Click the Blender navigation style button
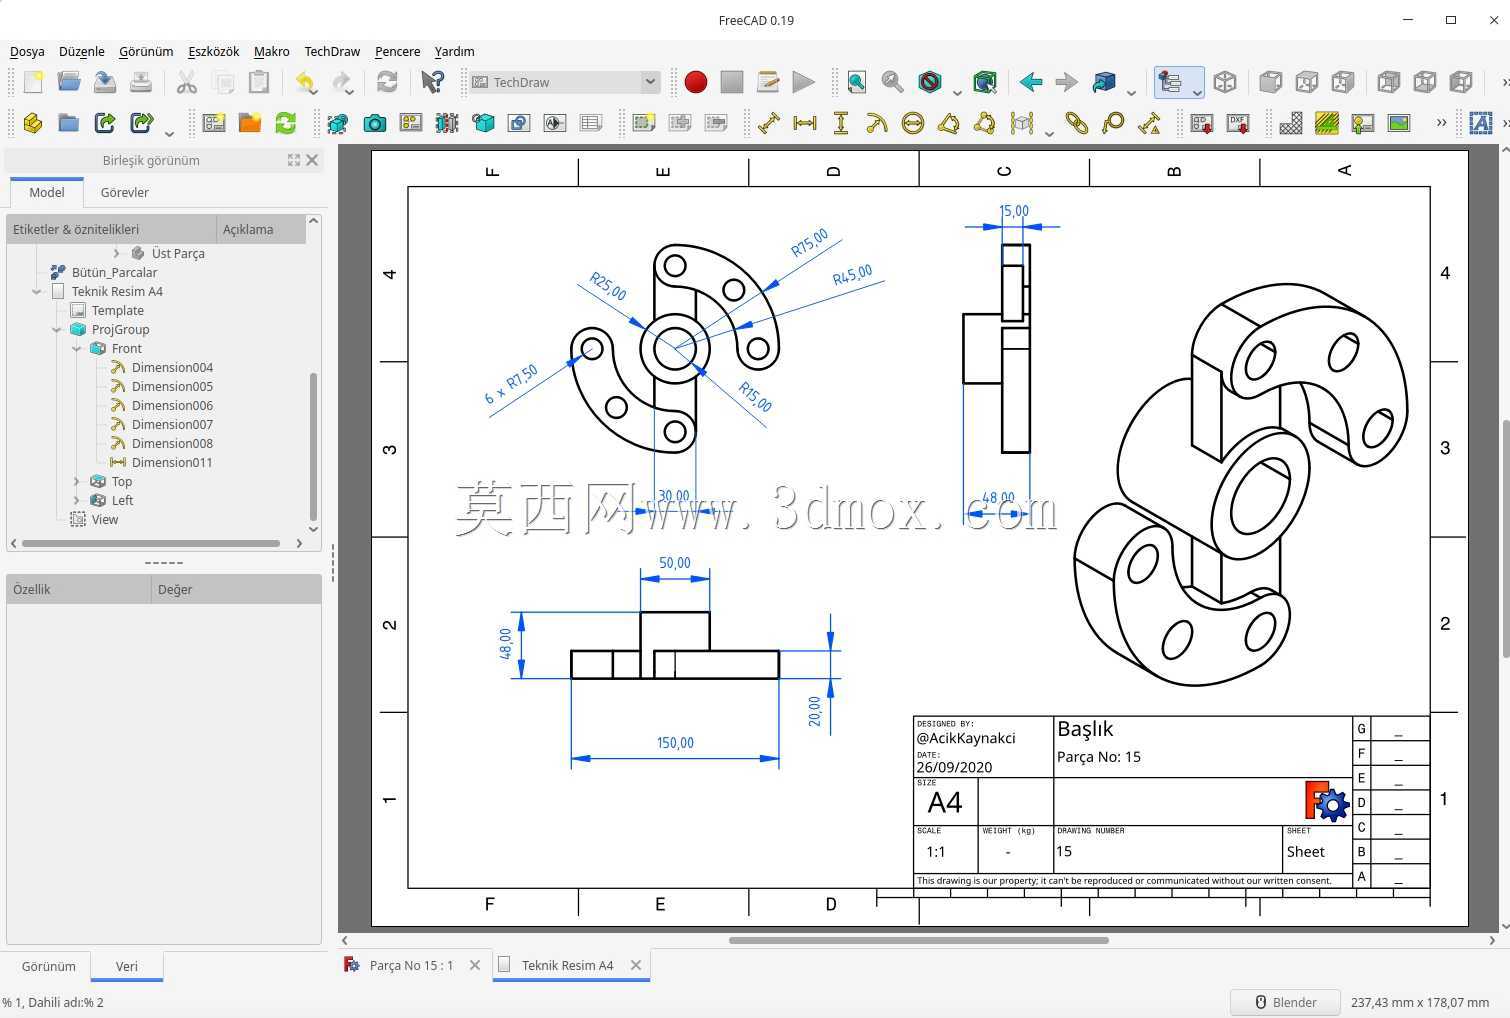 pos(1285,1002)
